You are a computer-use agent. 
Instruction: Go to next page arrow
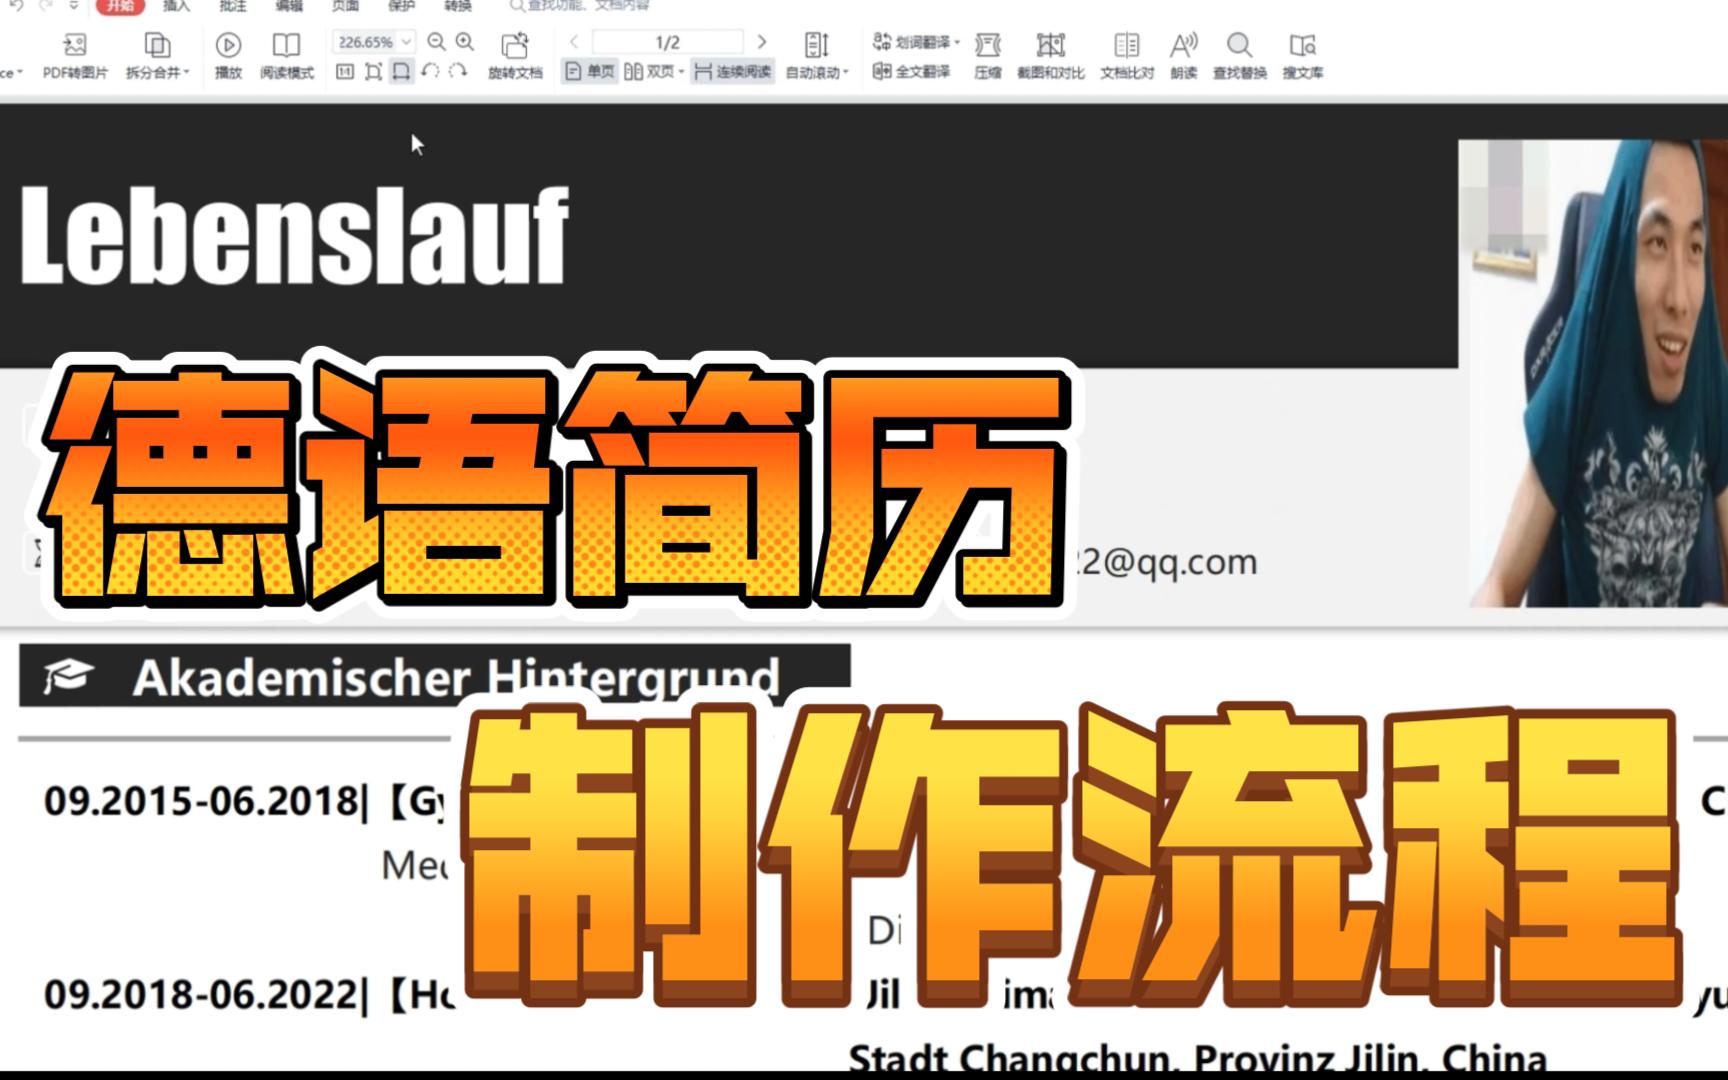[x=762, y=42]
